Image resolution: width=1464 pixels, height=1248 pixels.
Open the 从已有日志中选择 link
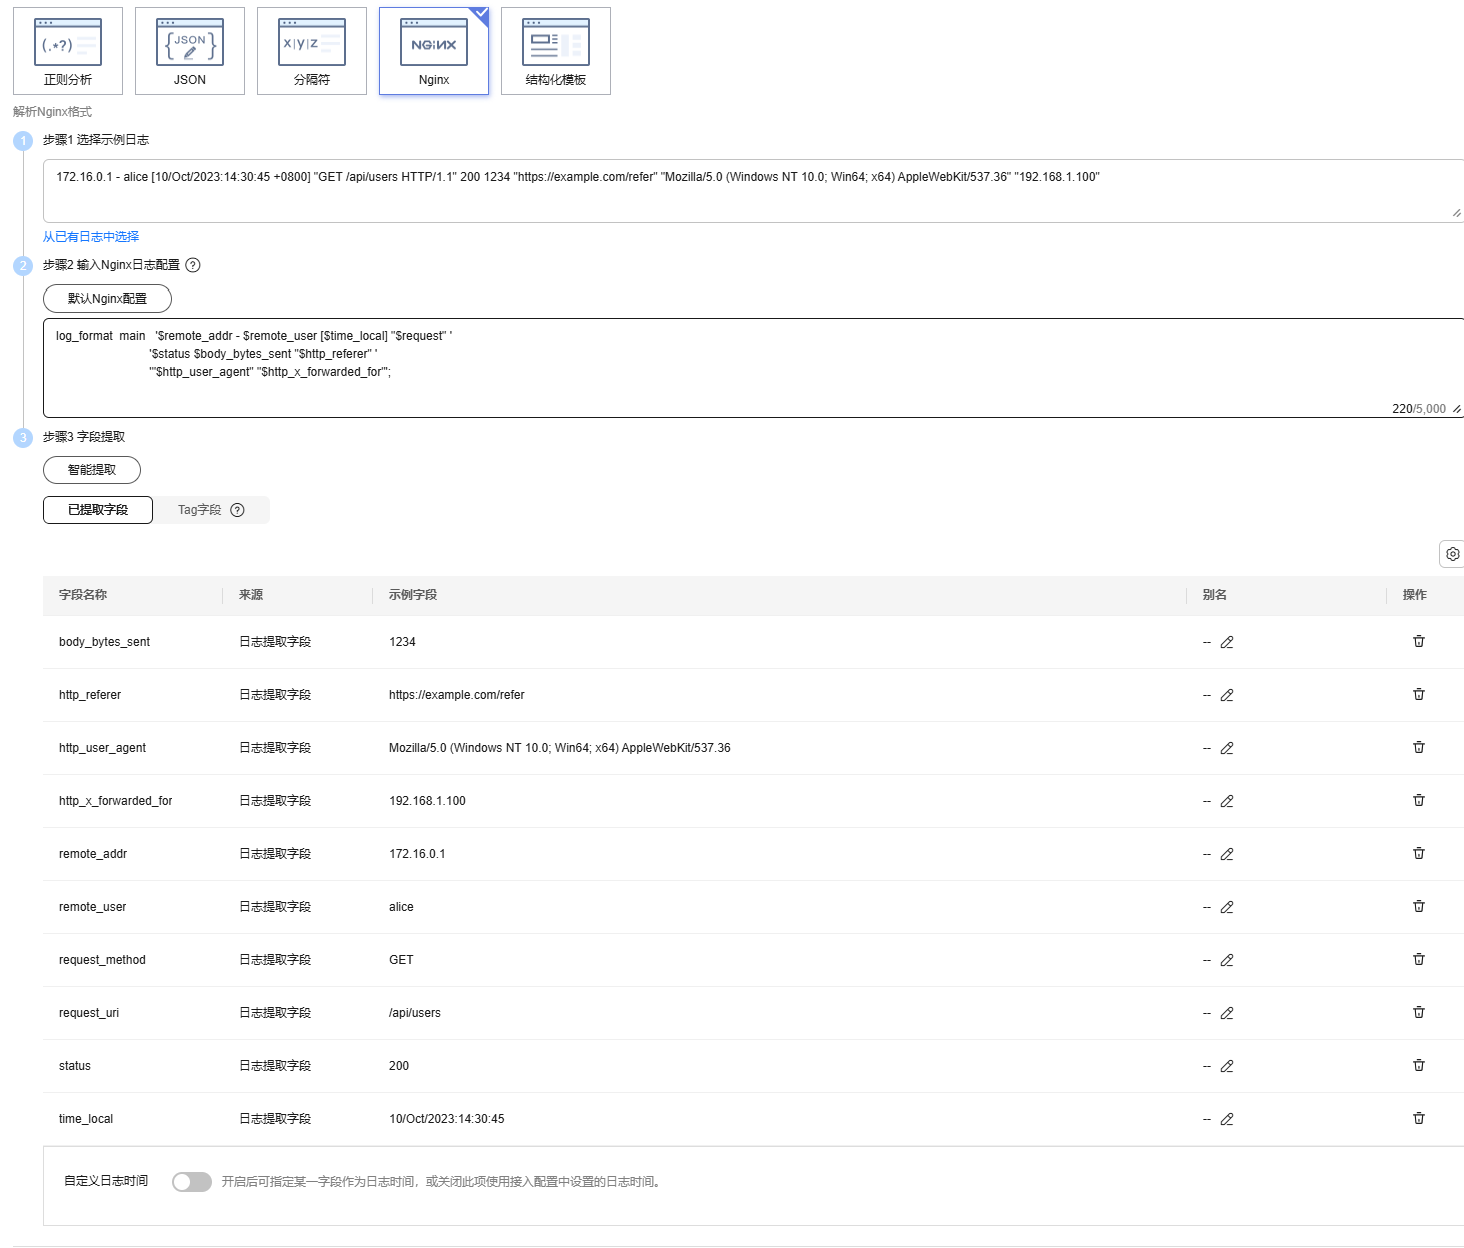click(x=91, y=237)
